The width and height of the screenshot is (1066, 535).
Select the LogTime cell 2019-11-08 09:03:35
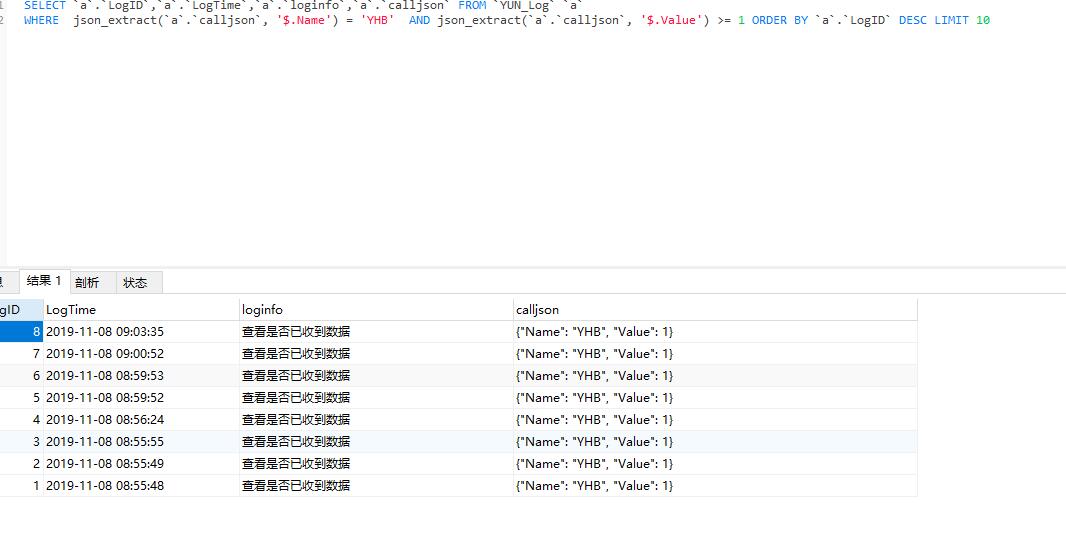click(104, 332)
